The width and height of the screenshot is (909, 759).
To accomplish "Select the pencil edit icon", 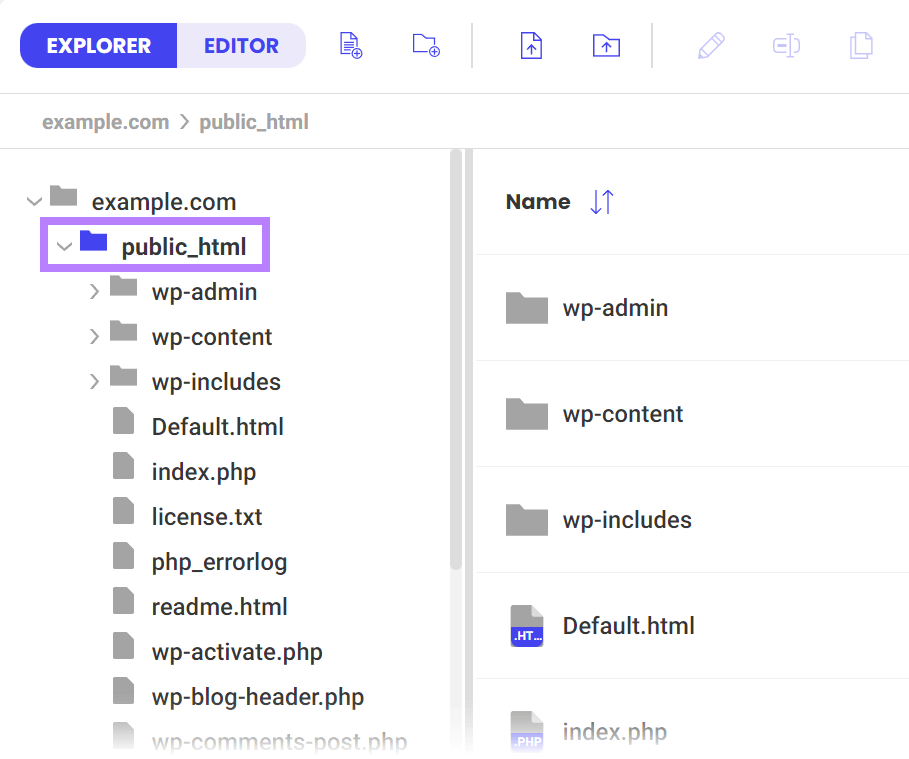I will [711, 45].
